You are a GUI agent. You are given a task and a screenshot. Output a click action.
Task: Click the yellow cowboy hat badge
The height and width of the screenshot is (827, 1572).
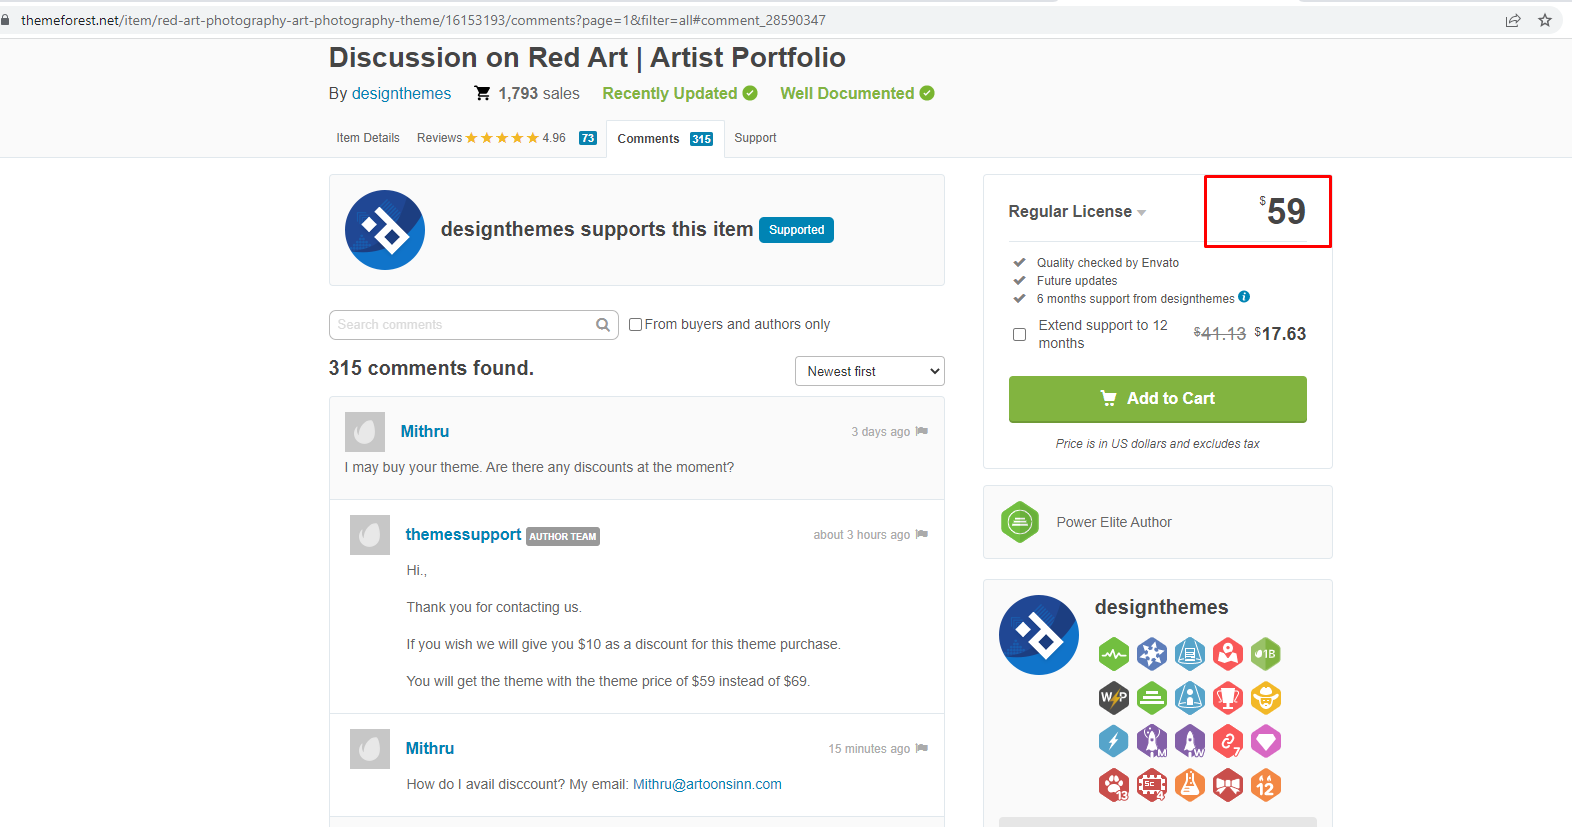pos(1265,697)
